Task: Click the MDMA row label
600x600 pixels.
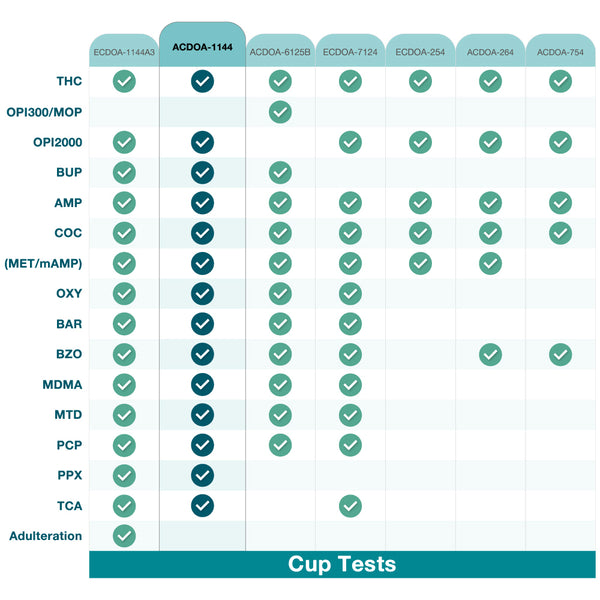Action: coord(63,384)
